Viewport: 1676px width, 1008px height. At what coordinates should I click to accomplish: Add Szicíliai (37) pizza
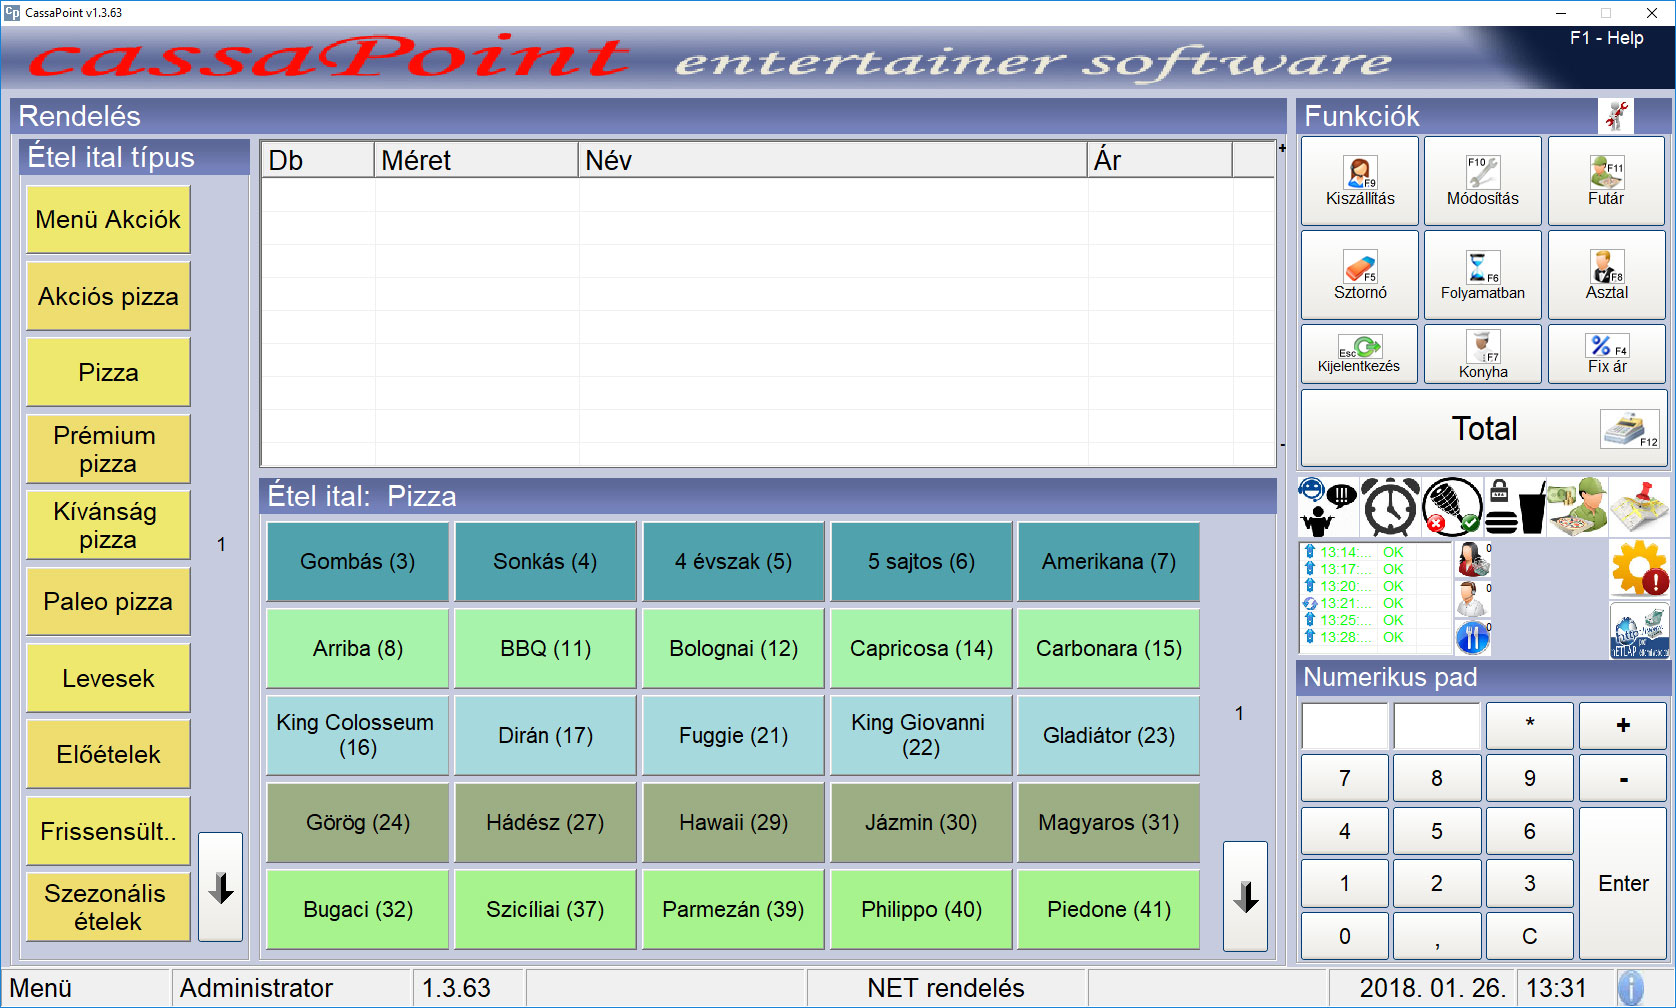pos(545,910)
